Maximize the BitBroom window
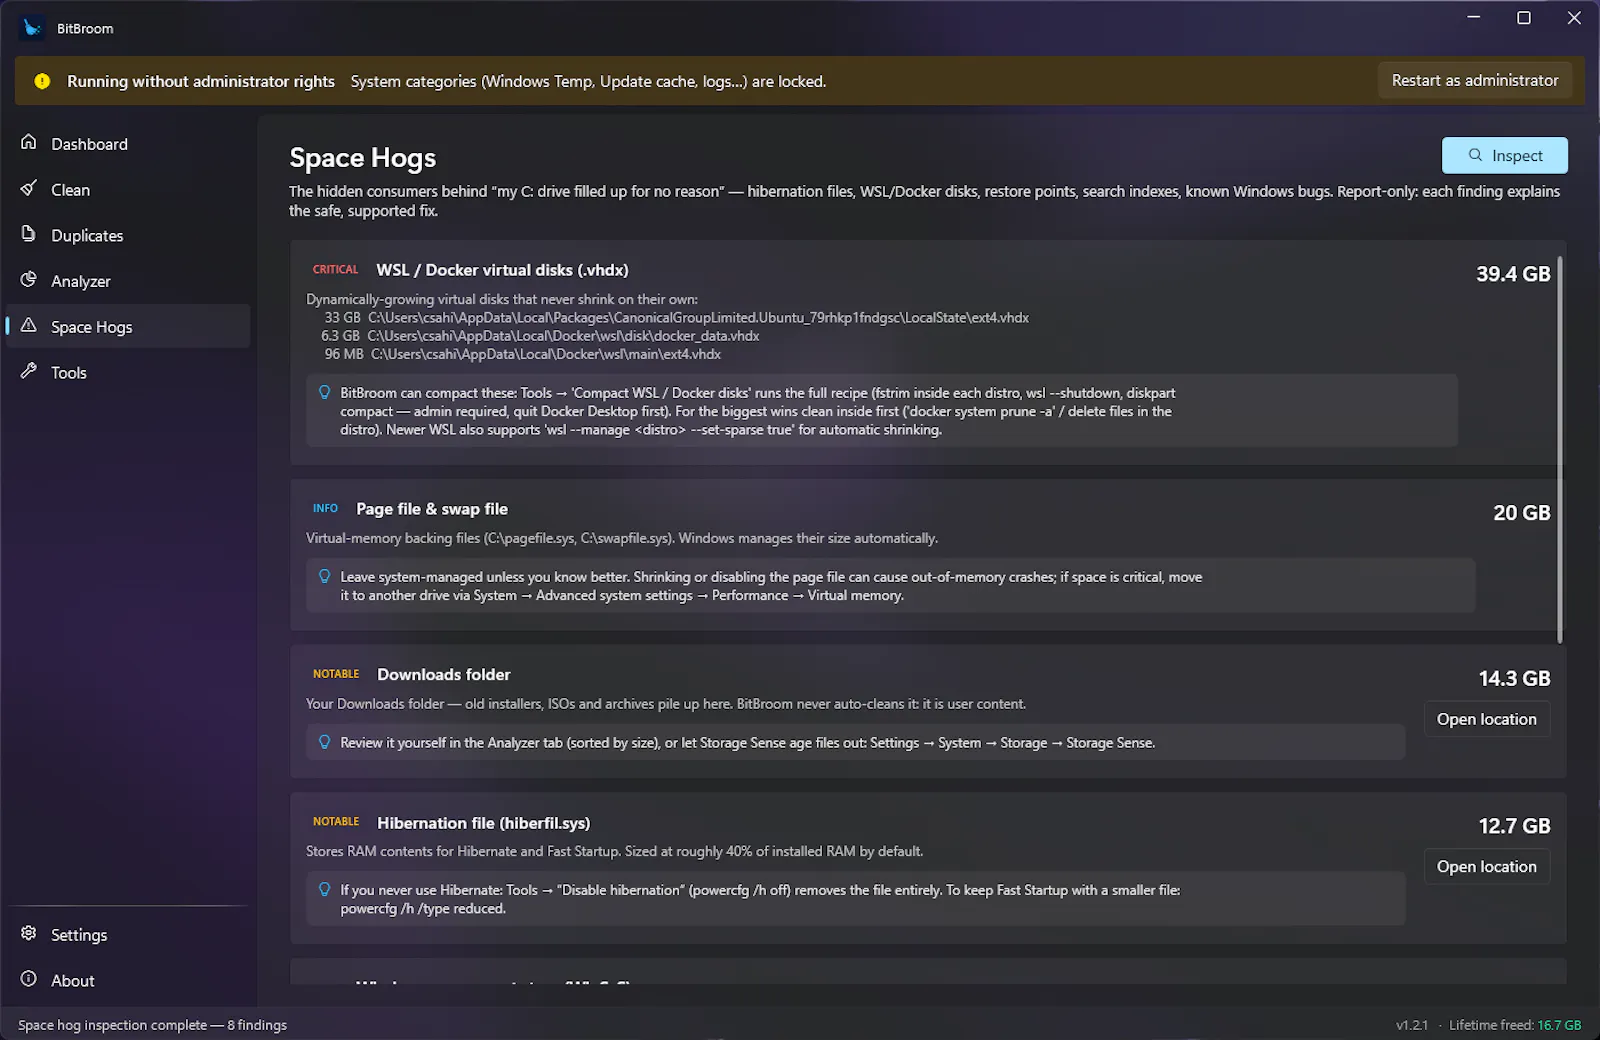The width and height of the screenshot is (1600, 1040). [x=1524, y=18]
